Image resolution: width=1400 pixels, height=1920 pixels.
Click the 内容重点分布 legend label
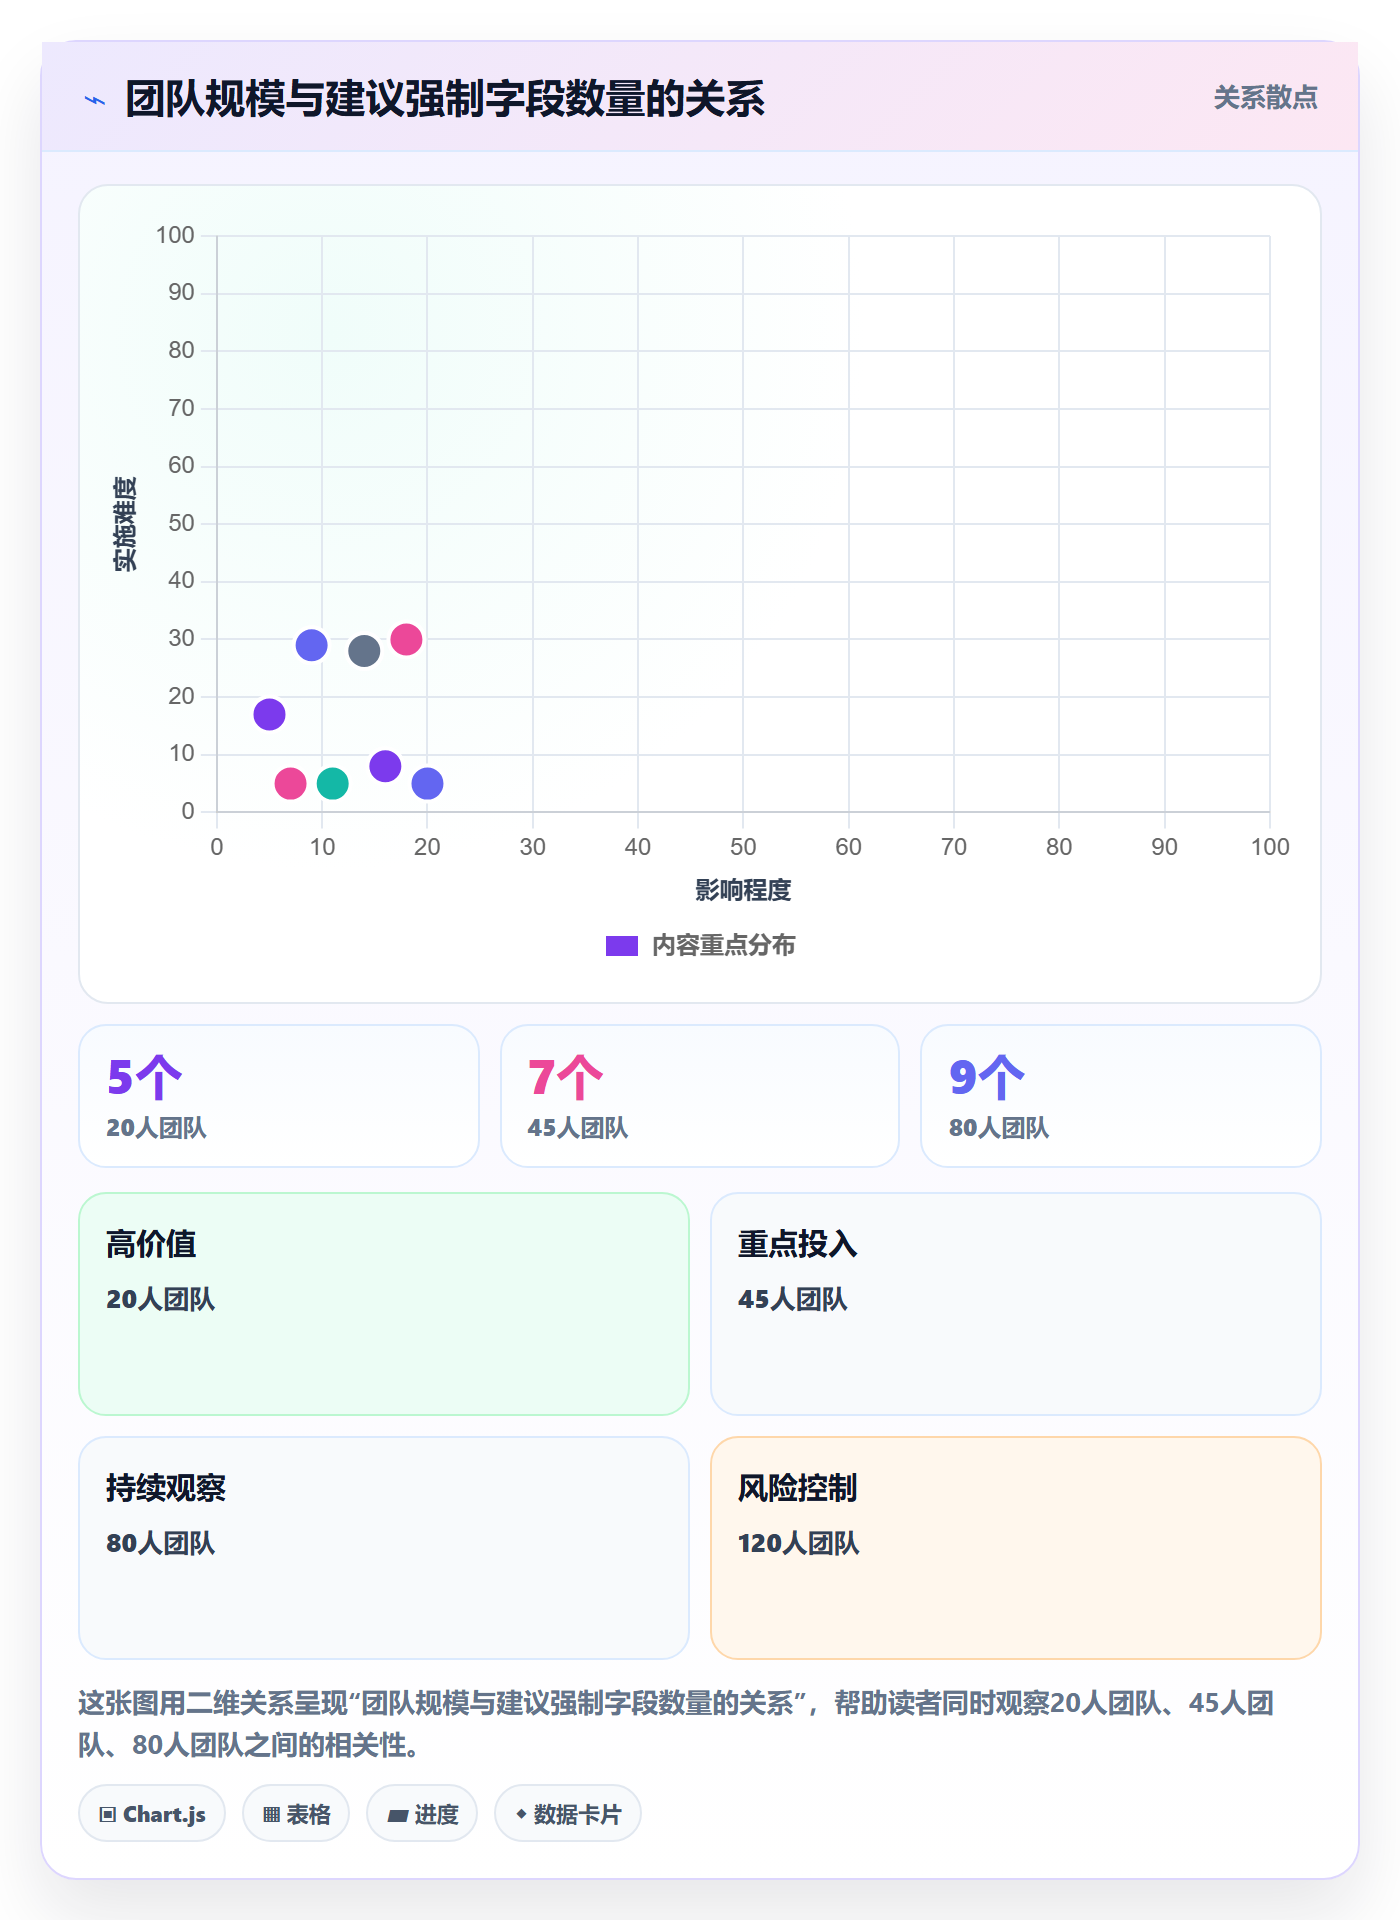[723, 946]
